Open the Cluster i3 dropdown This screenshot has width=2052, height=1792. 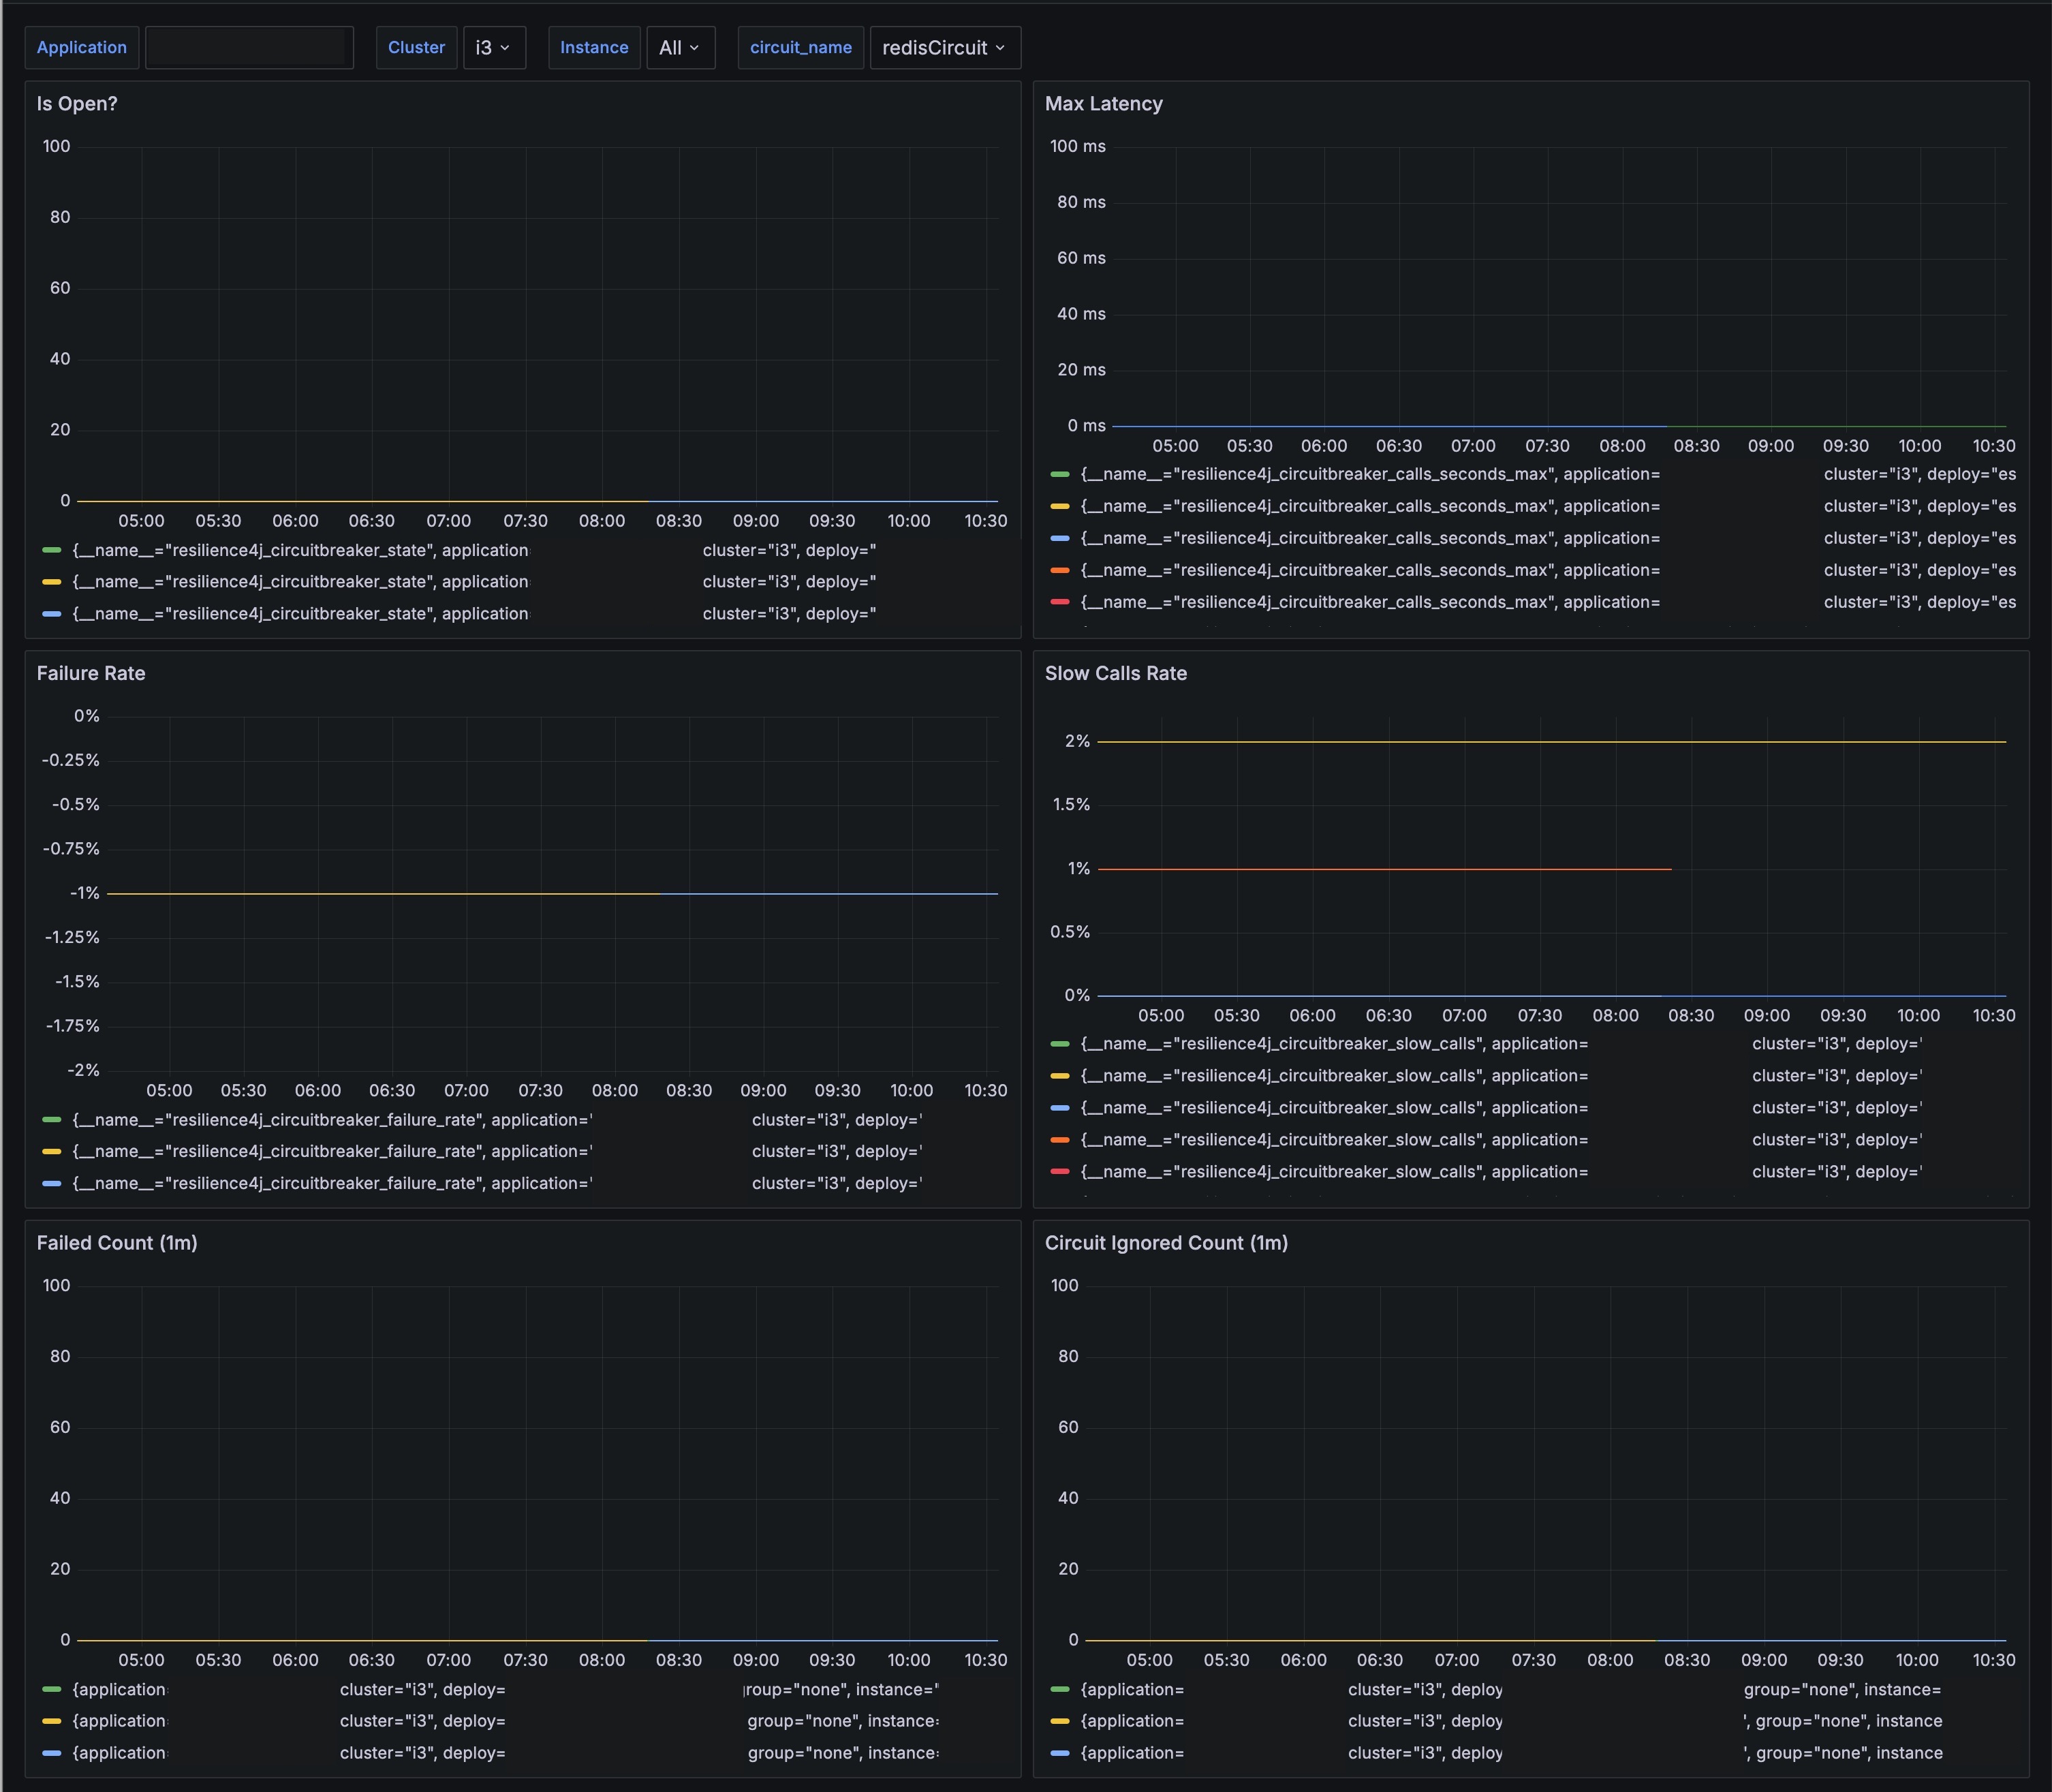coord(493,47)
